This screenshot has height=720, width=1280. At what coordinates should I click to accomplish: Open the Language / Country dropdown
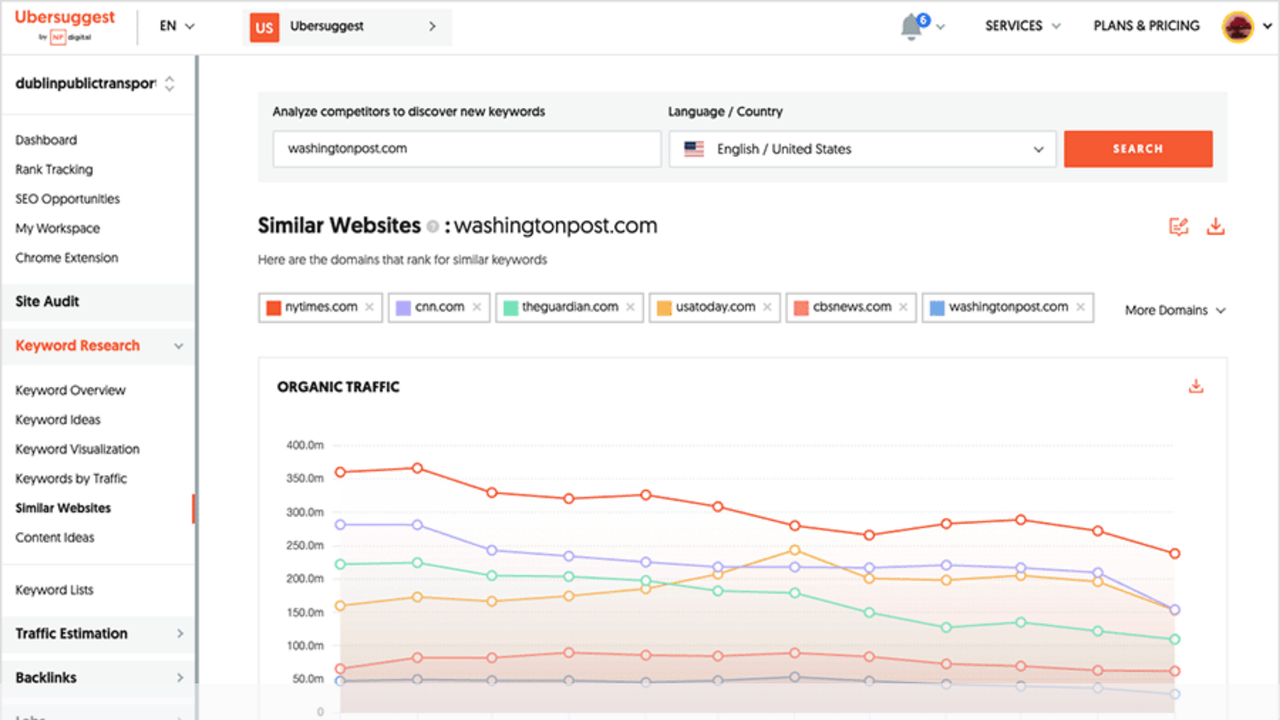(x=862, y=149)
